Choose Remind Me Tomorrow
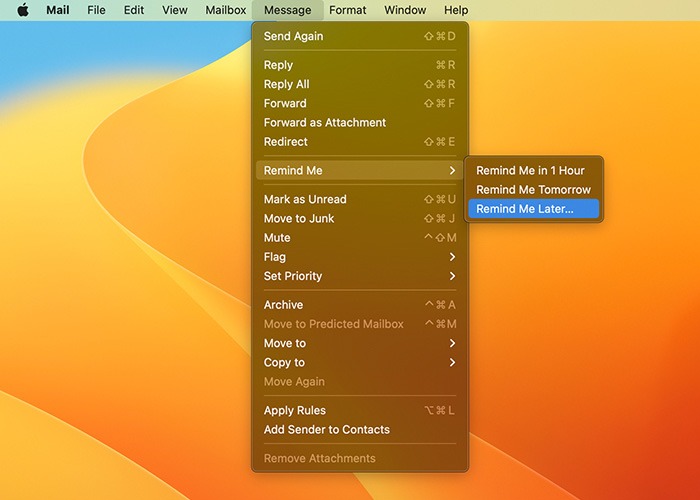The width and height of the screenshot is (700, 500). pyautogui.click(x=533, y=190)
